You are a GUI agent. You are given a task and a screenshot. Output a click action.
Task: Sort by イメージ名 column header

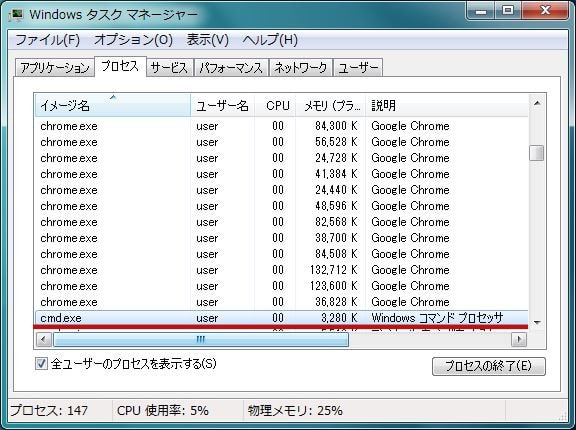click(113, 106)
